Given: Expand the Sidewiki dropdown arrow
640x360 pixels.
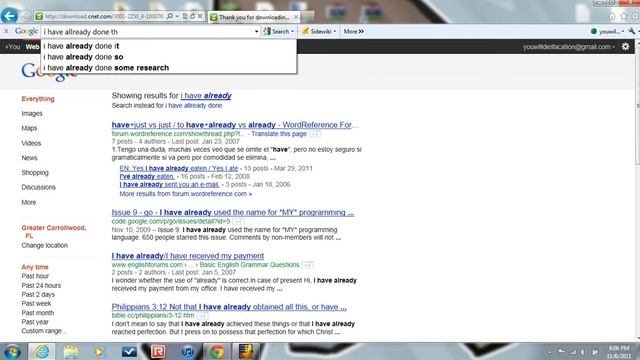Looking at the screenshot, I should (x=335, y=31).
